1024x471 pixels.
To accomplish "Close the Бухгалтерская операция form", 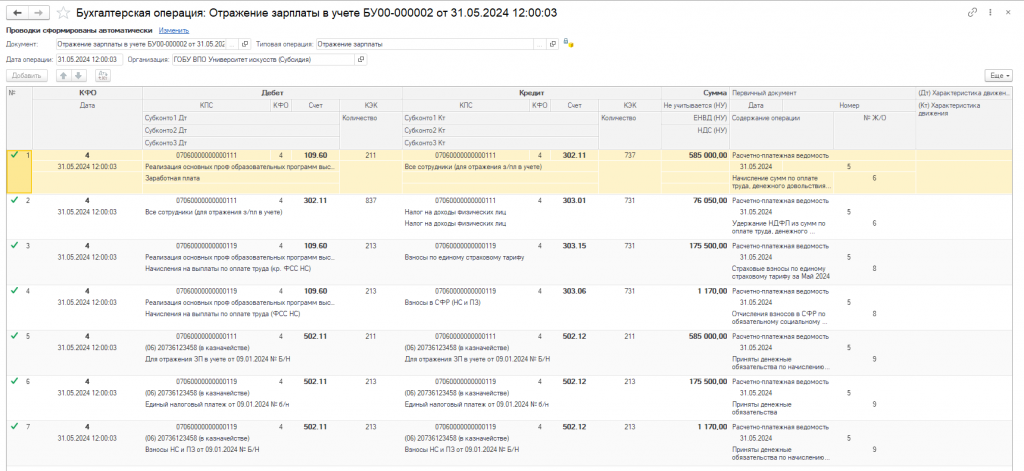I will [1009, 12].
